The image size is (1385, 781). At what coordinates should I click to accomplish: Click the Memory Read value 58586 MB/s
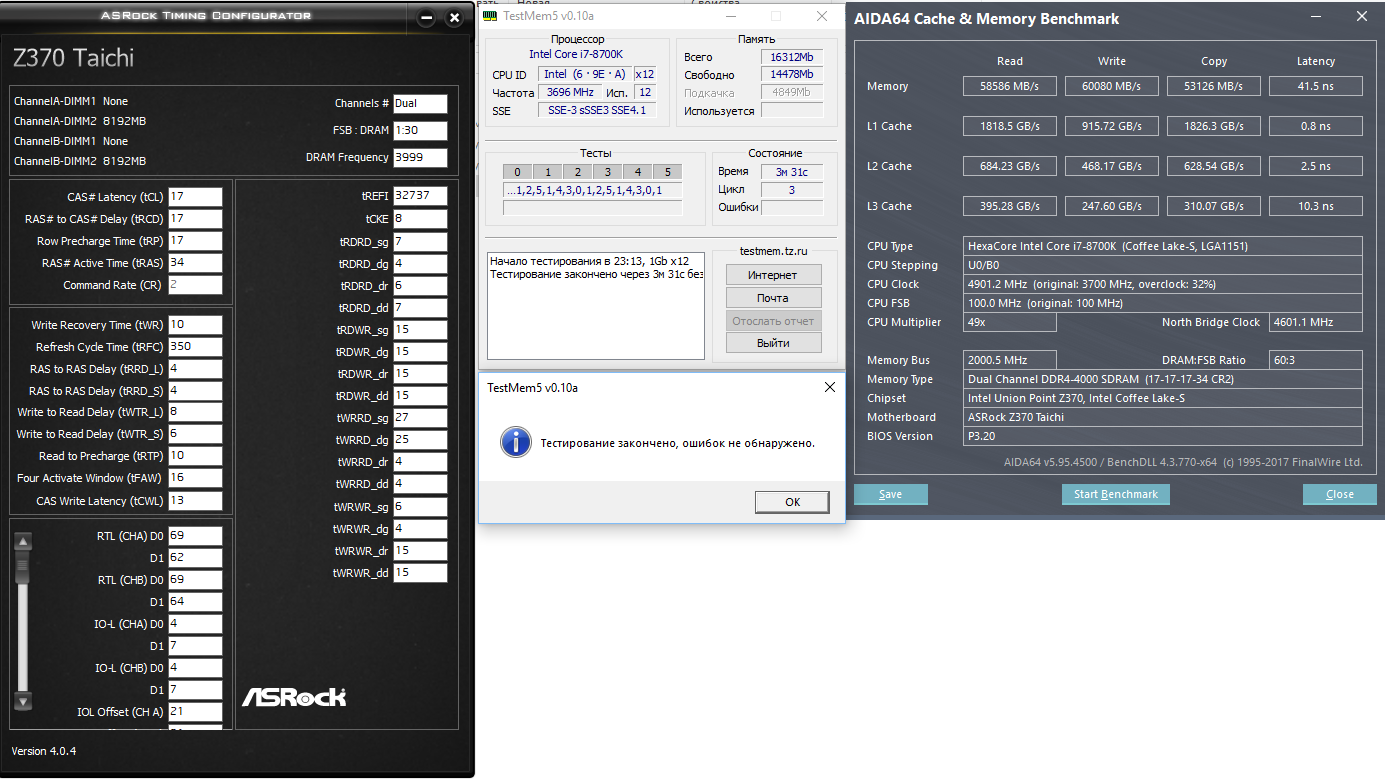(1010, 86)
